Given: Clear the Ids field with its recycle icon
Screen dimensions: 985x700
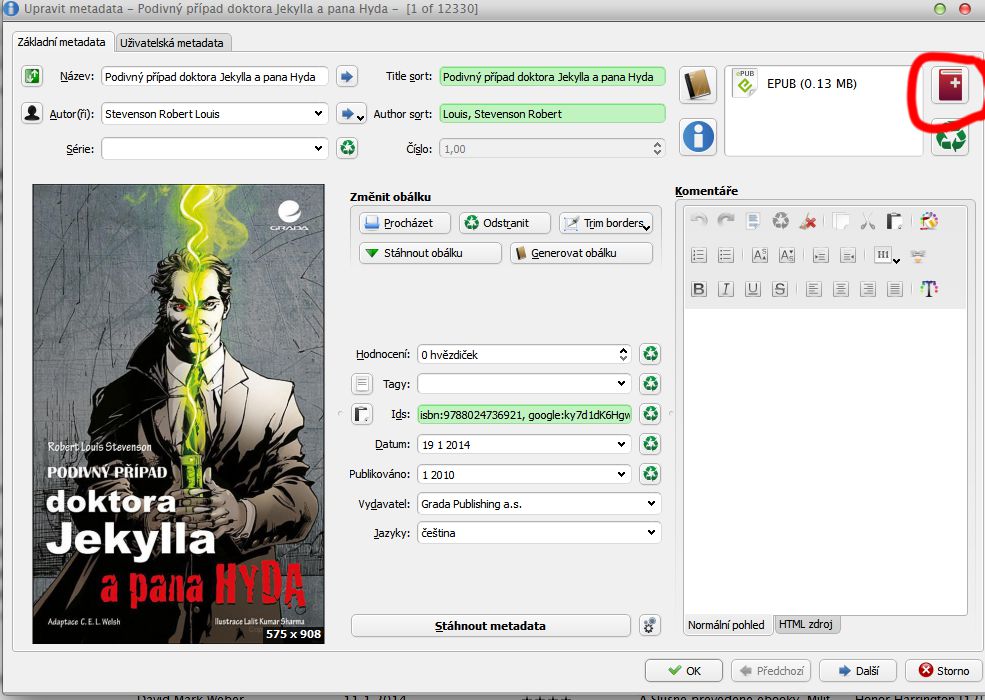Looking at the screenshot, I should pyautogui.click(x=651, y=413).
